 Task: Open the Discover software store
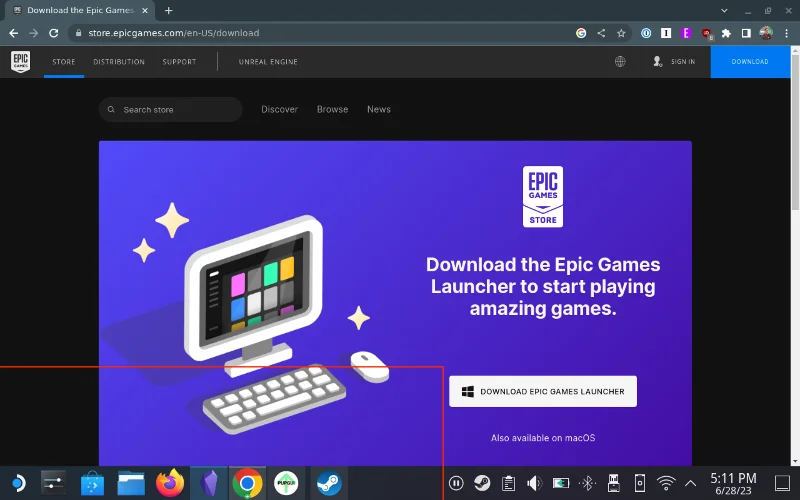click(92, 483)
